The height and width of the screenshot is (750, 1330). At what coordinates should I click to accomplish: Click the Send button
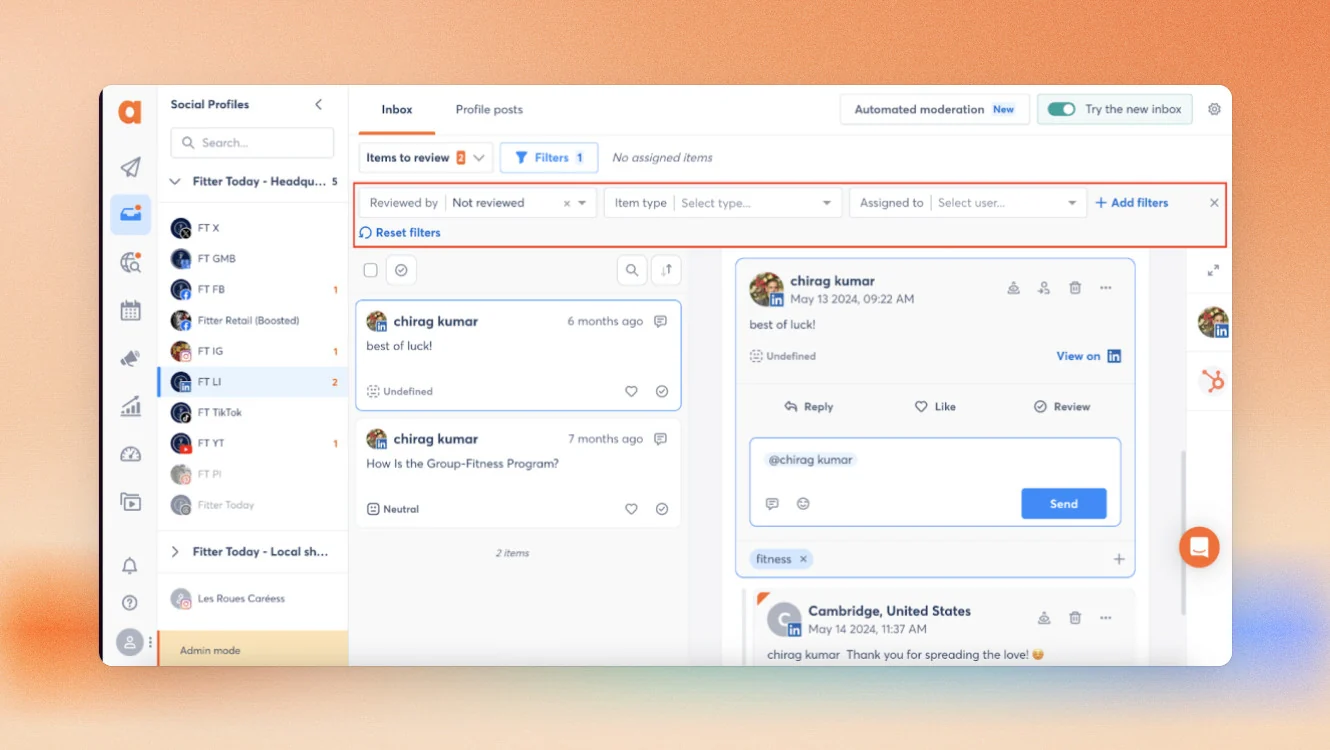click(1064, 504)
